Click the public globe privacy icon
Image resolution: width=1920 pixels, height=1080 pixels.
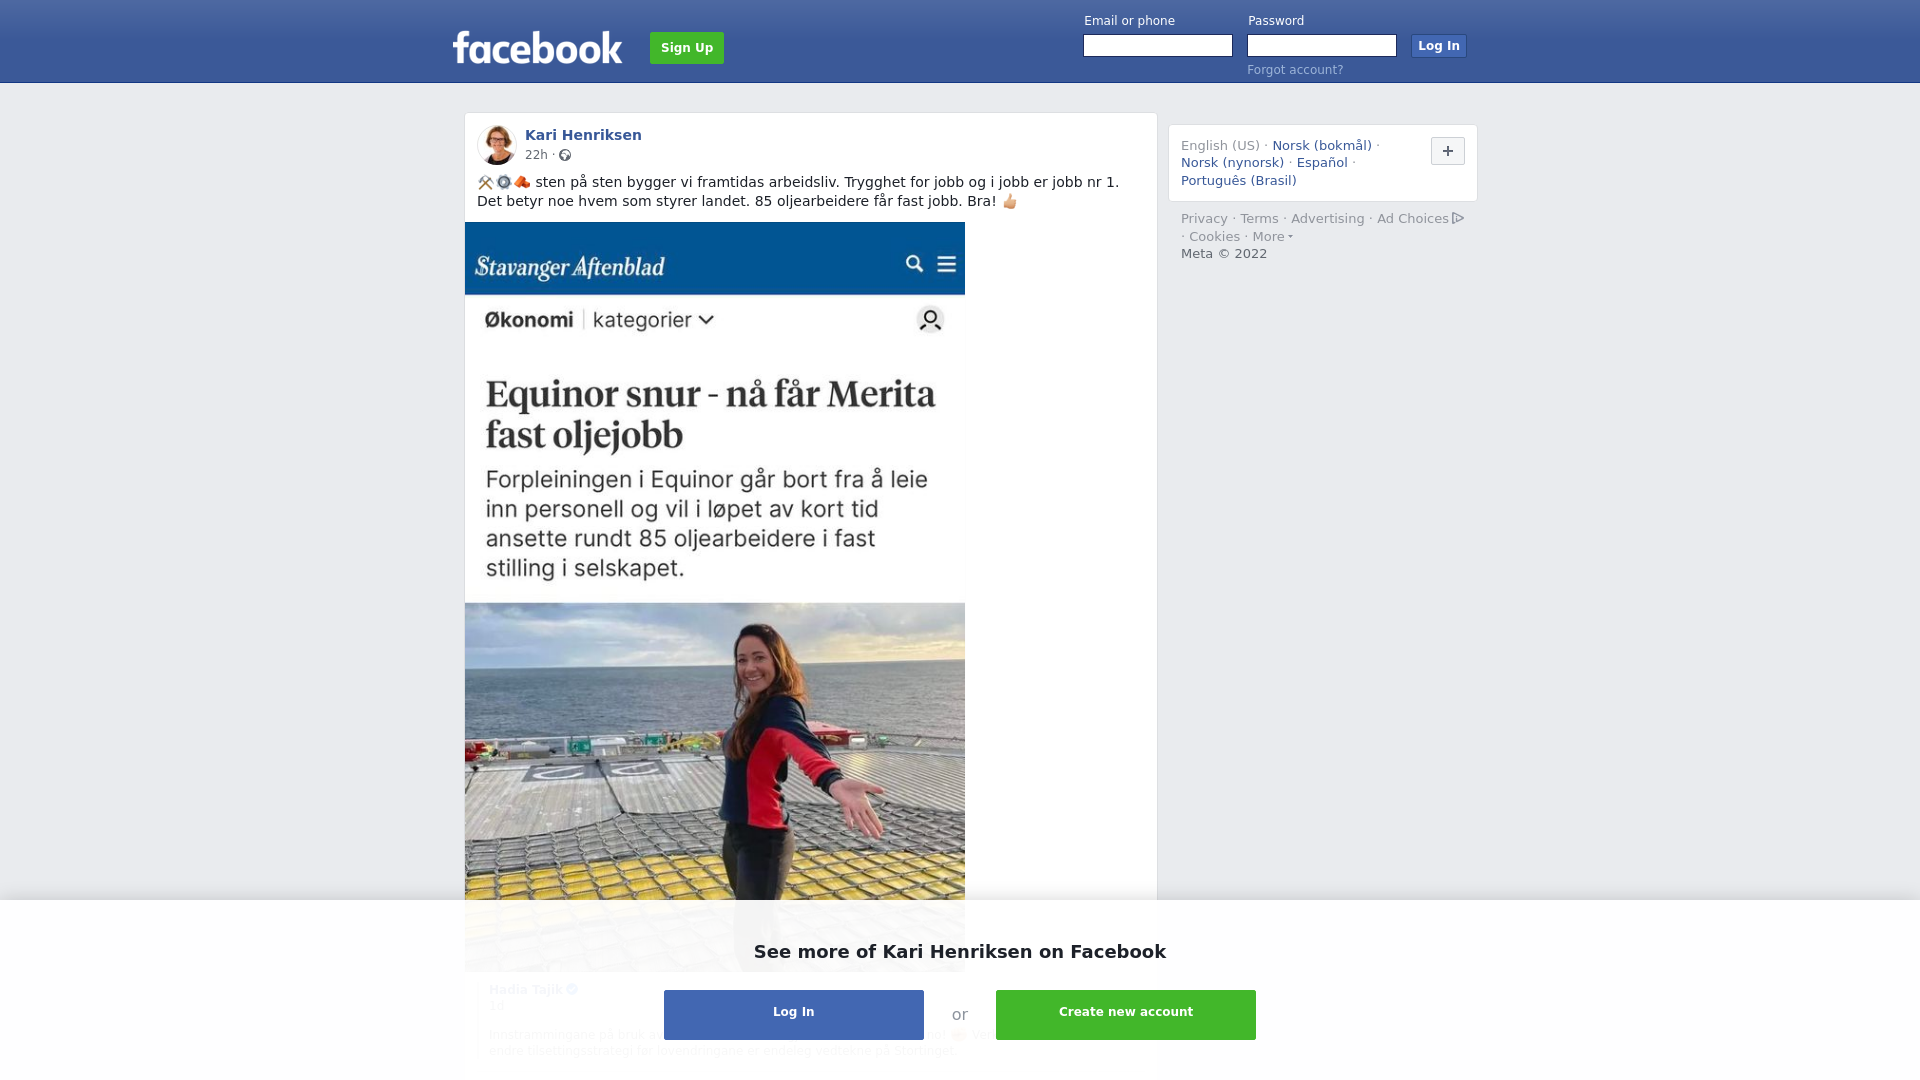click(565, 155)
